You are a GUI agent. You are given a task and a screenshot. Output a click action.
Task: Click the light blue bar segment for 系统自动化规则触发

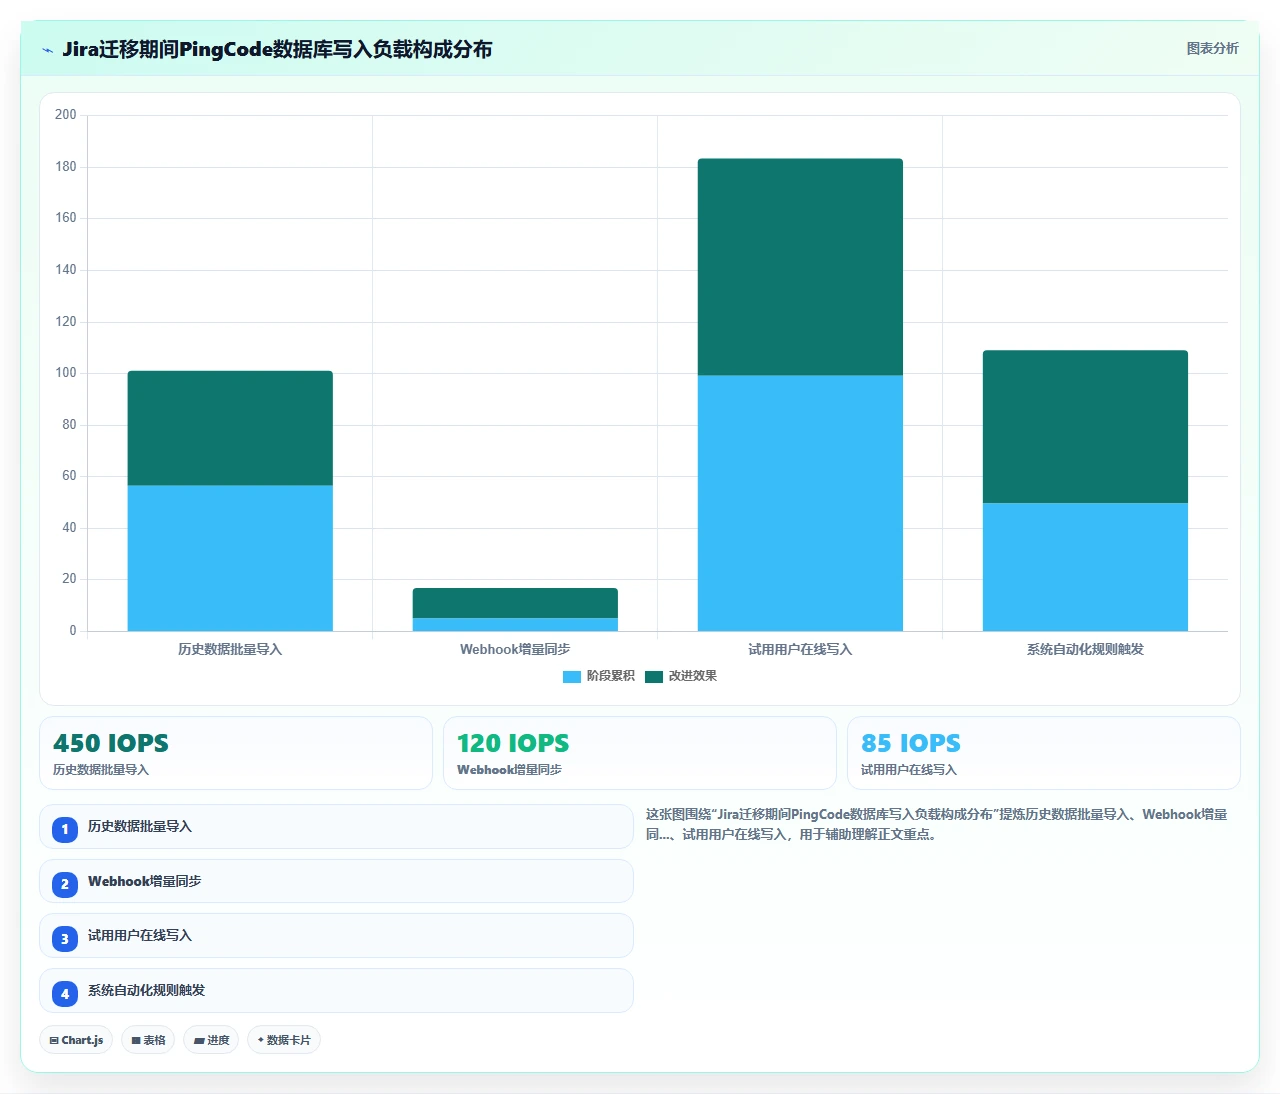point(1085,567)
